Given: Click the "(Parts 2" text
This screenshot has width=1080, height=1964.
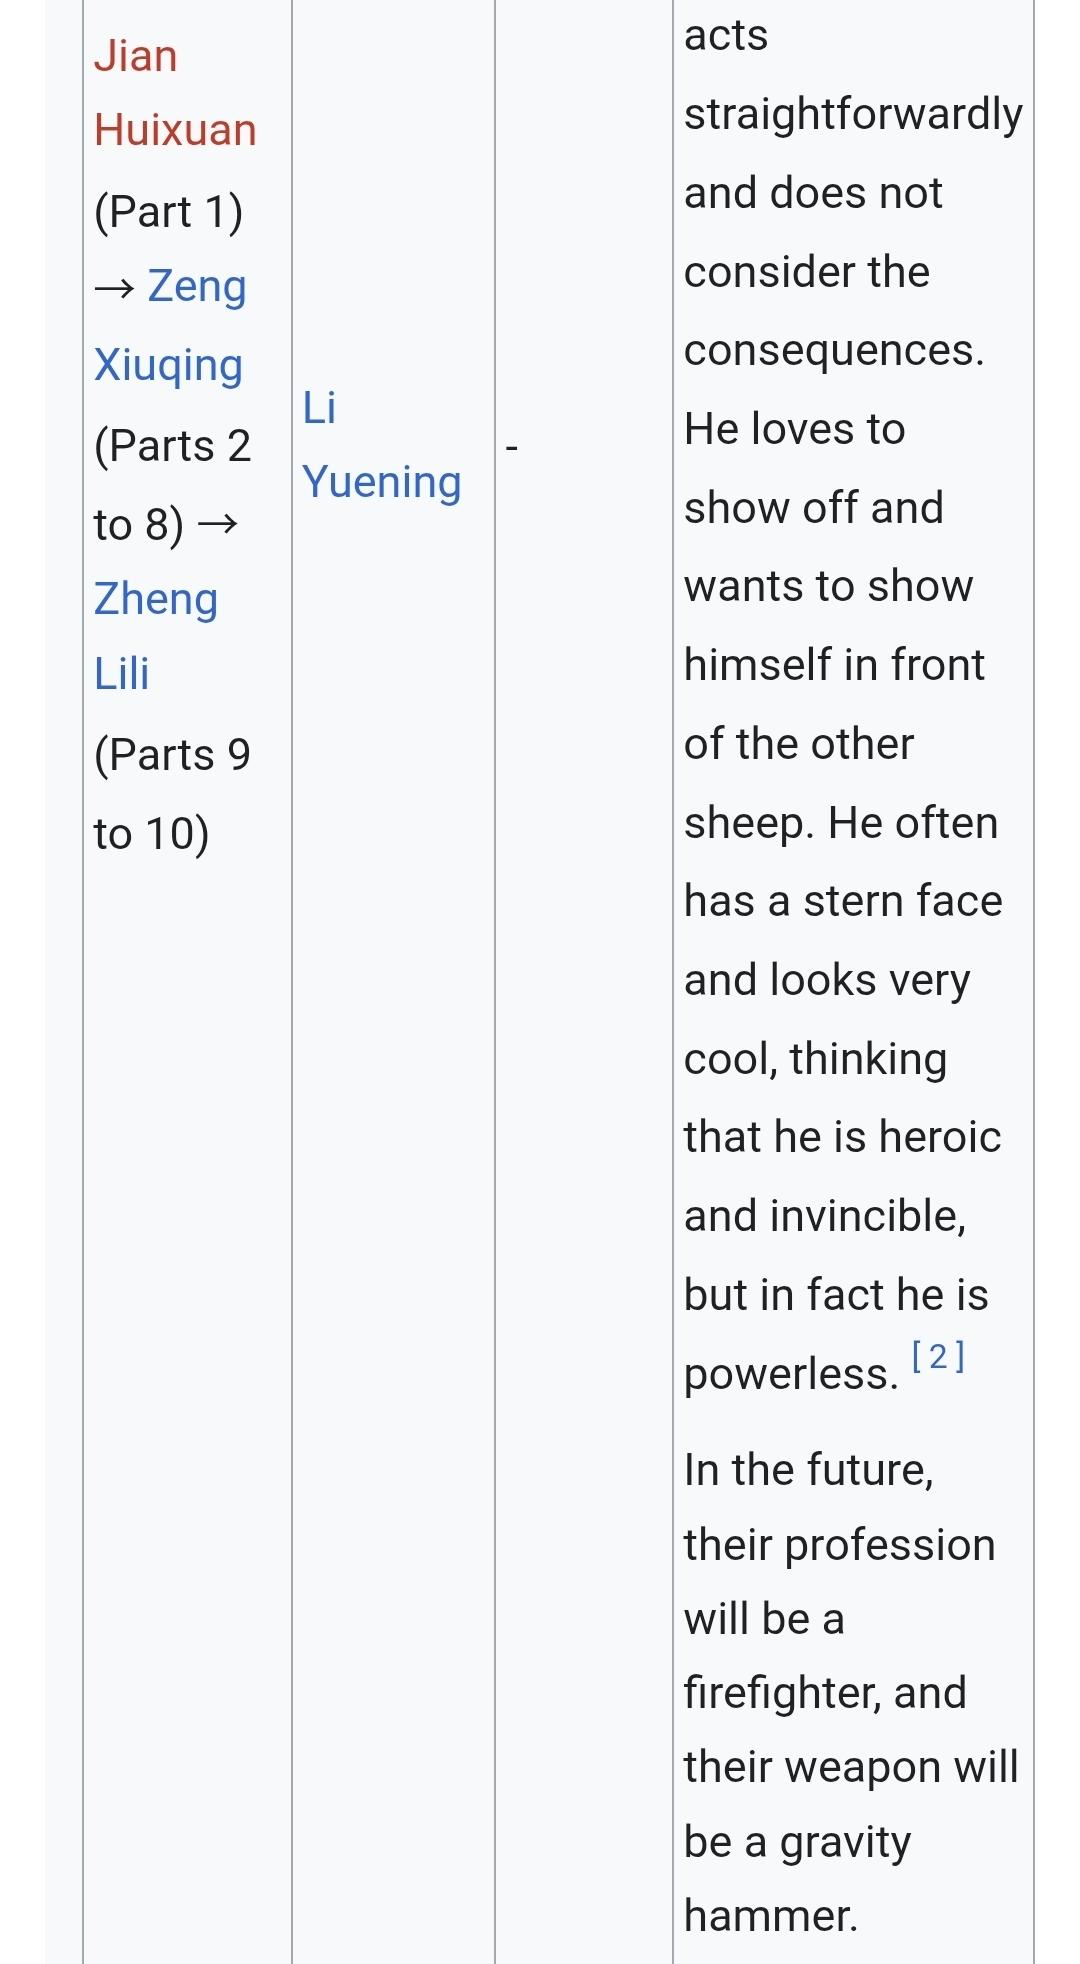Looking at the screenshot, I should click(x=172, y=445).
